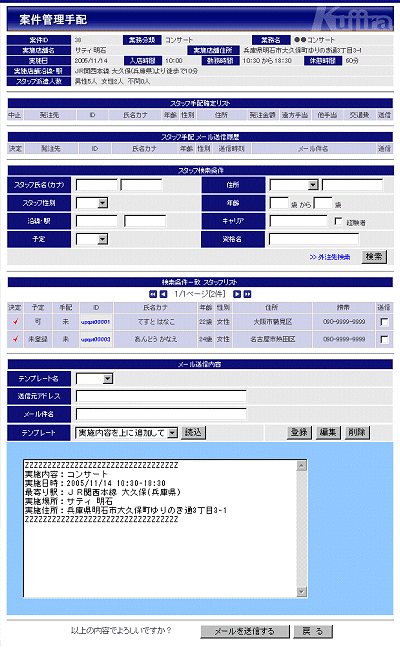
Task: Toggle 経験者 checkbox next to career field
Action: (x=338, y=221)
